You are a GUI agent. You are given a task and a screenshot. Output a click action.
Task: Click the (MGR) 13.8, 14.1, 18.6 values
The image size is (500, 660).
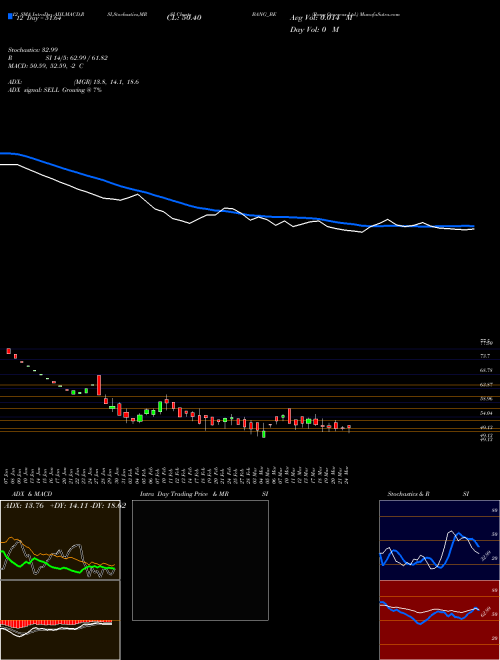tap(106, 82)
